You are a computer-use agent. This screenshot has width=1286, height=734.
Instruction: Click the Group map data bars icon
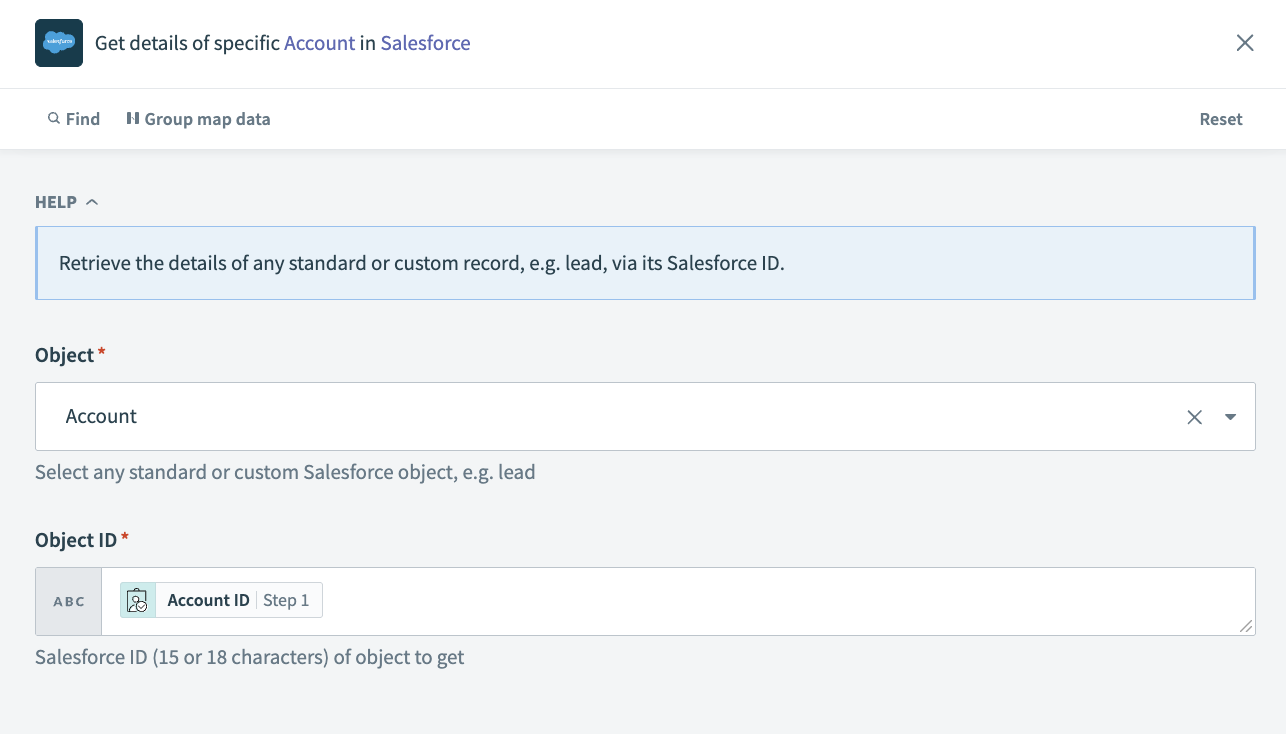tap(133, 118)
